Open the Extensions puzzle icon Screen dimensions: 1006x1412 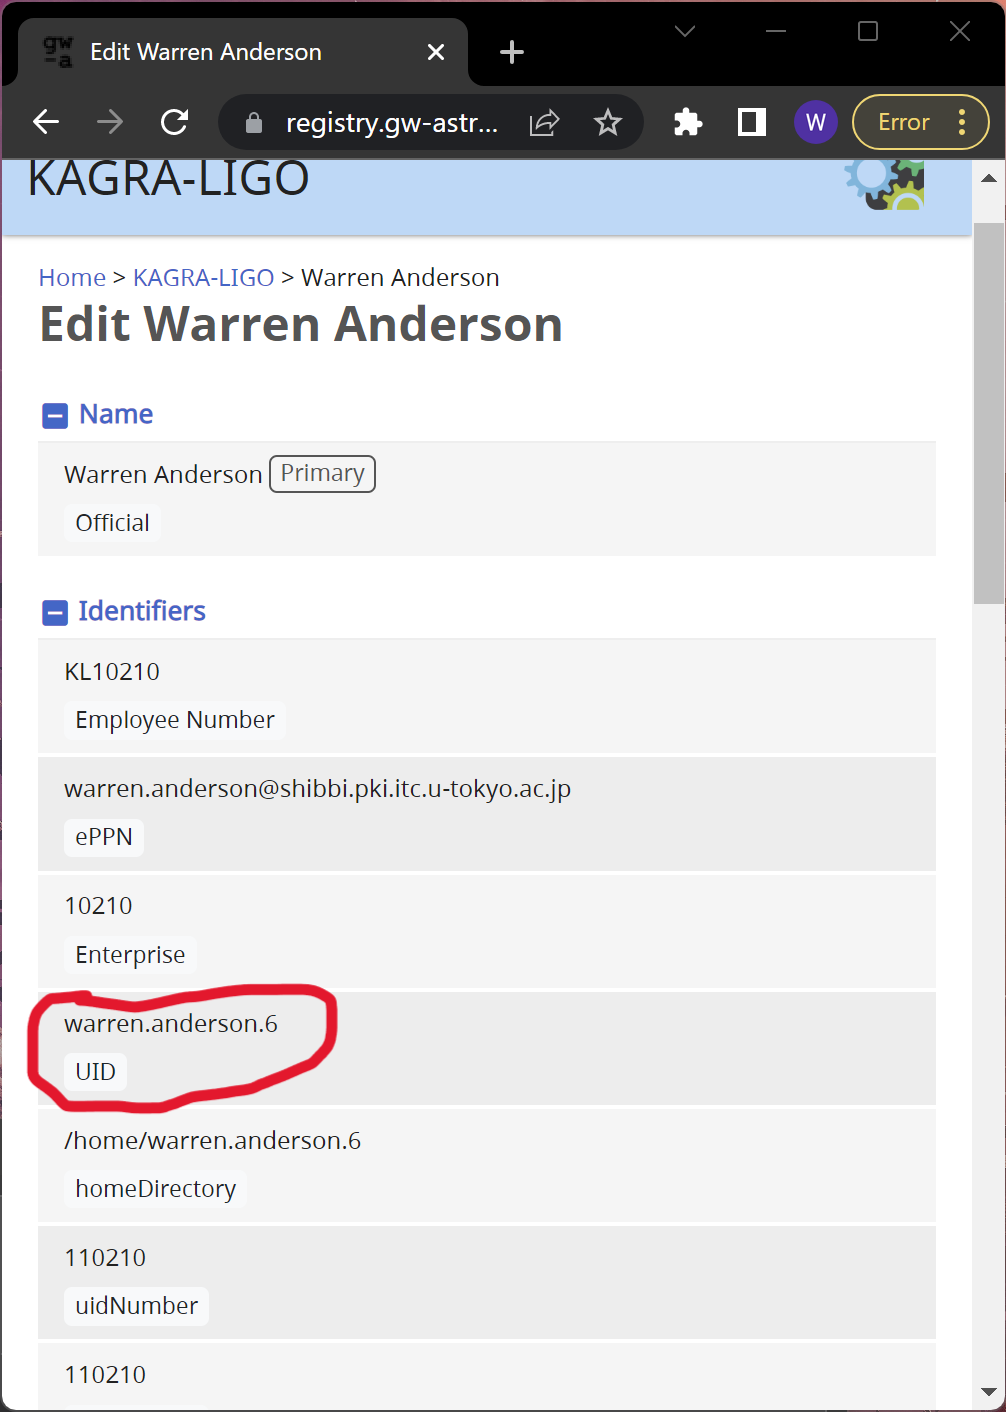pyautogui.click(x=688, y=122)
